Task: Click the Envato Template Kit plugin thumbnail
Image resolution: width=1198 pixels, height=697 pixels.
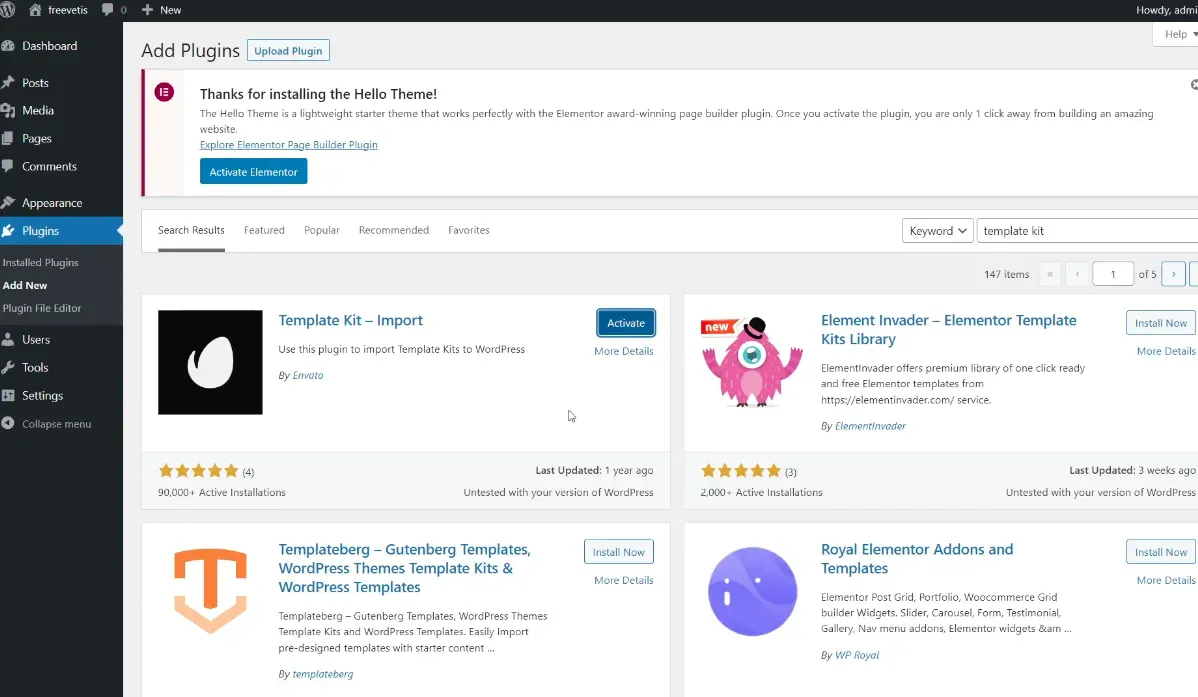Action: (x=210, y=362)
